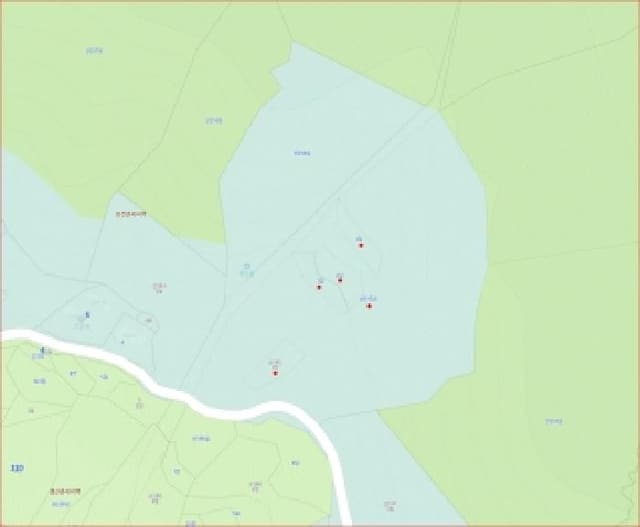The image size is (640, 527).
Task: Click the pinkish label west of the blue zone center
Action: pos(159,288)
